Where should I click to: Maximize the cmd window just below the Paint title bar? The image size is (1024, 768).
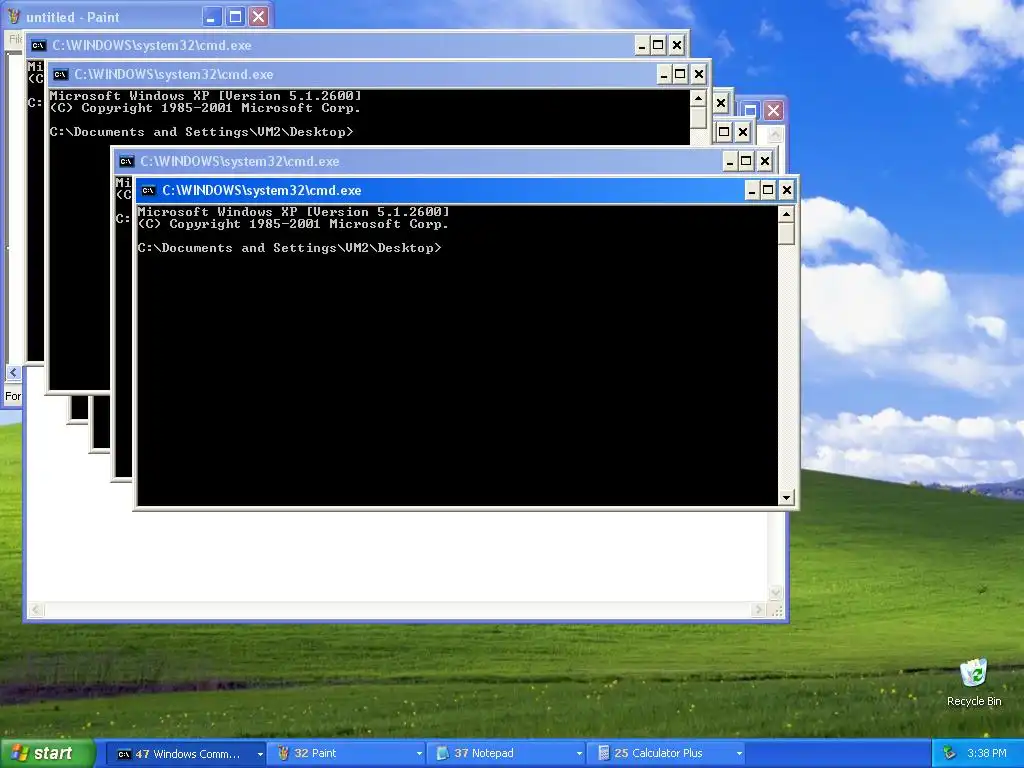658,46
